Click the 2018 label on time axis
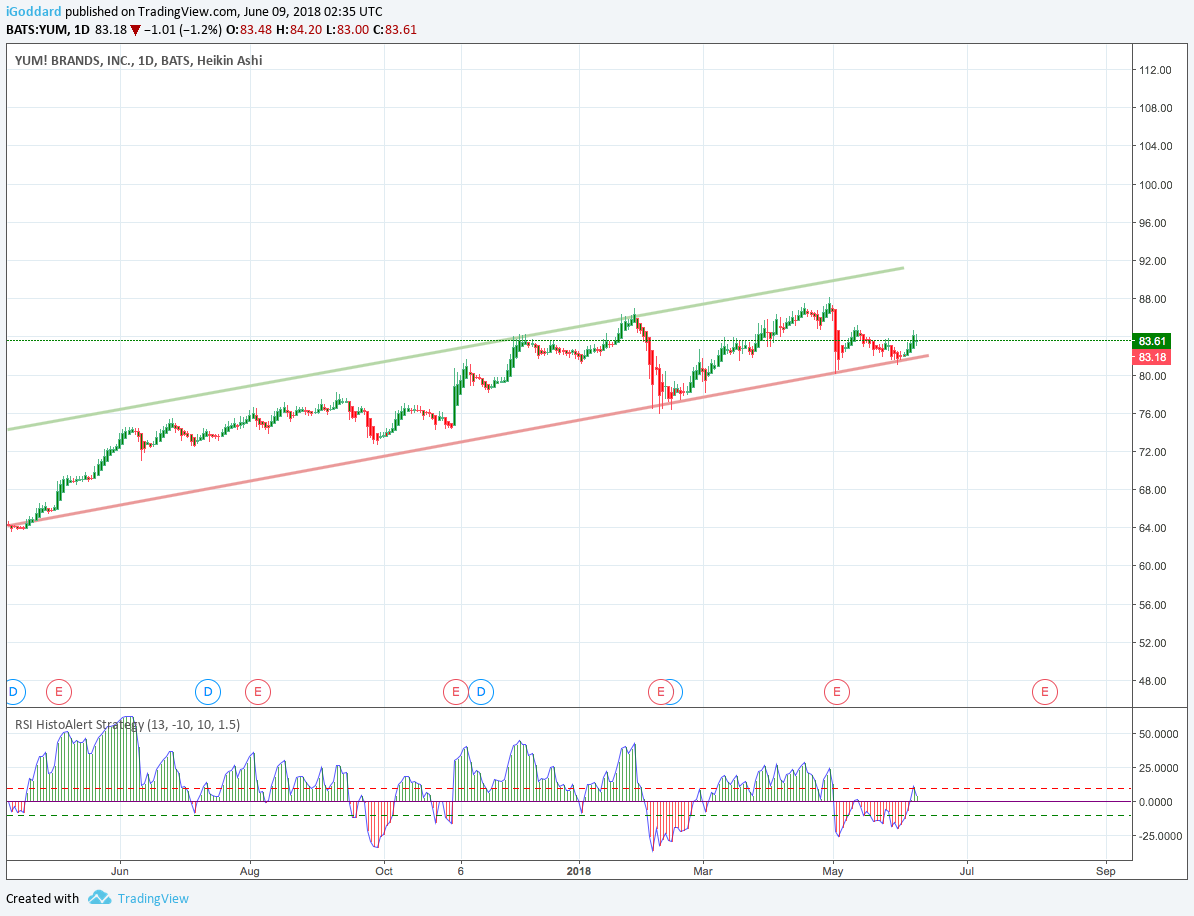The height and width of the screenshot is (916, 1194). [x=579, y=871]
